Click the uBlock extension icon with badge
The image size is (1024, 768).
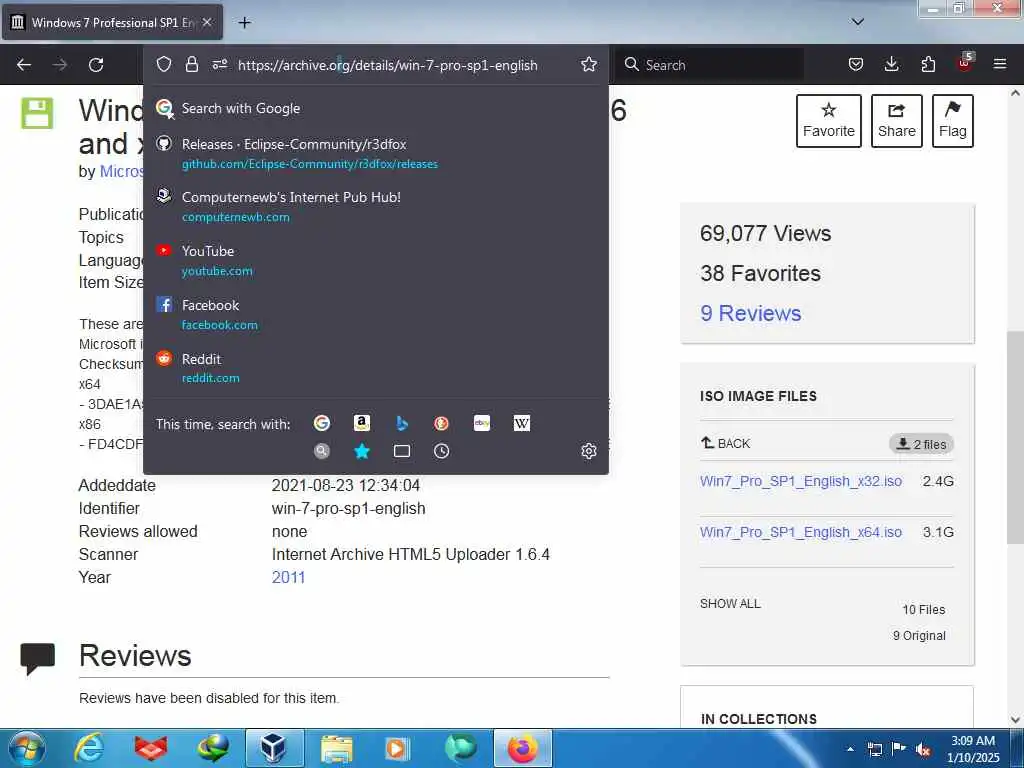pos(965,63)
